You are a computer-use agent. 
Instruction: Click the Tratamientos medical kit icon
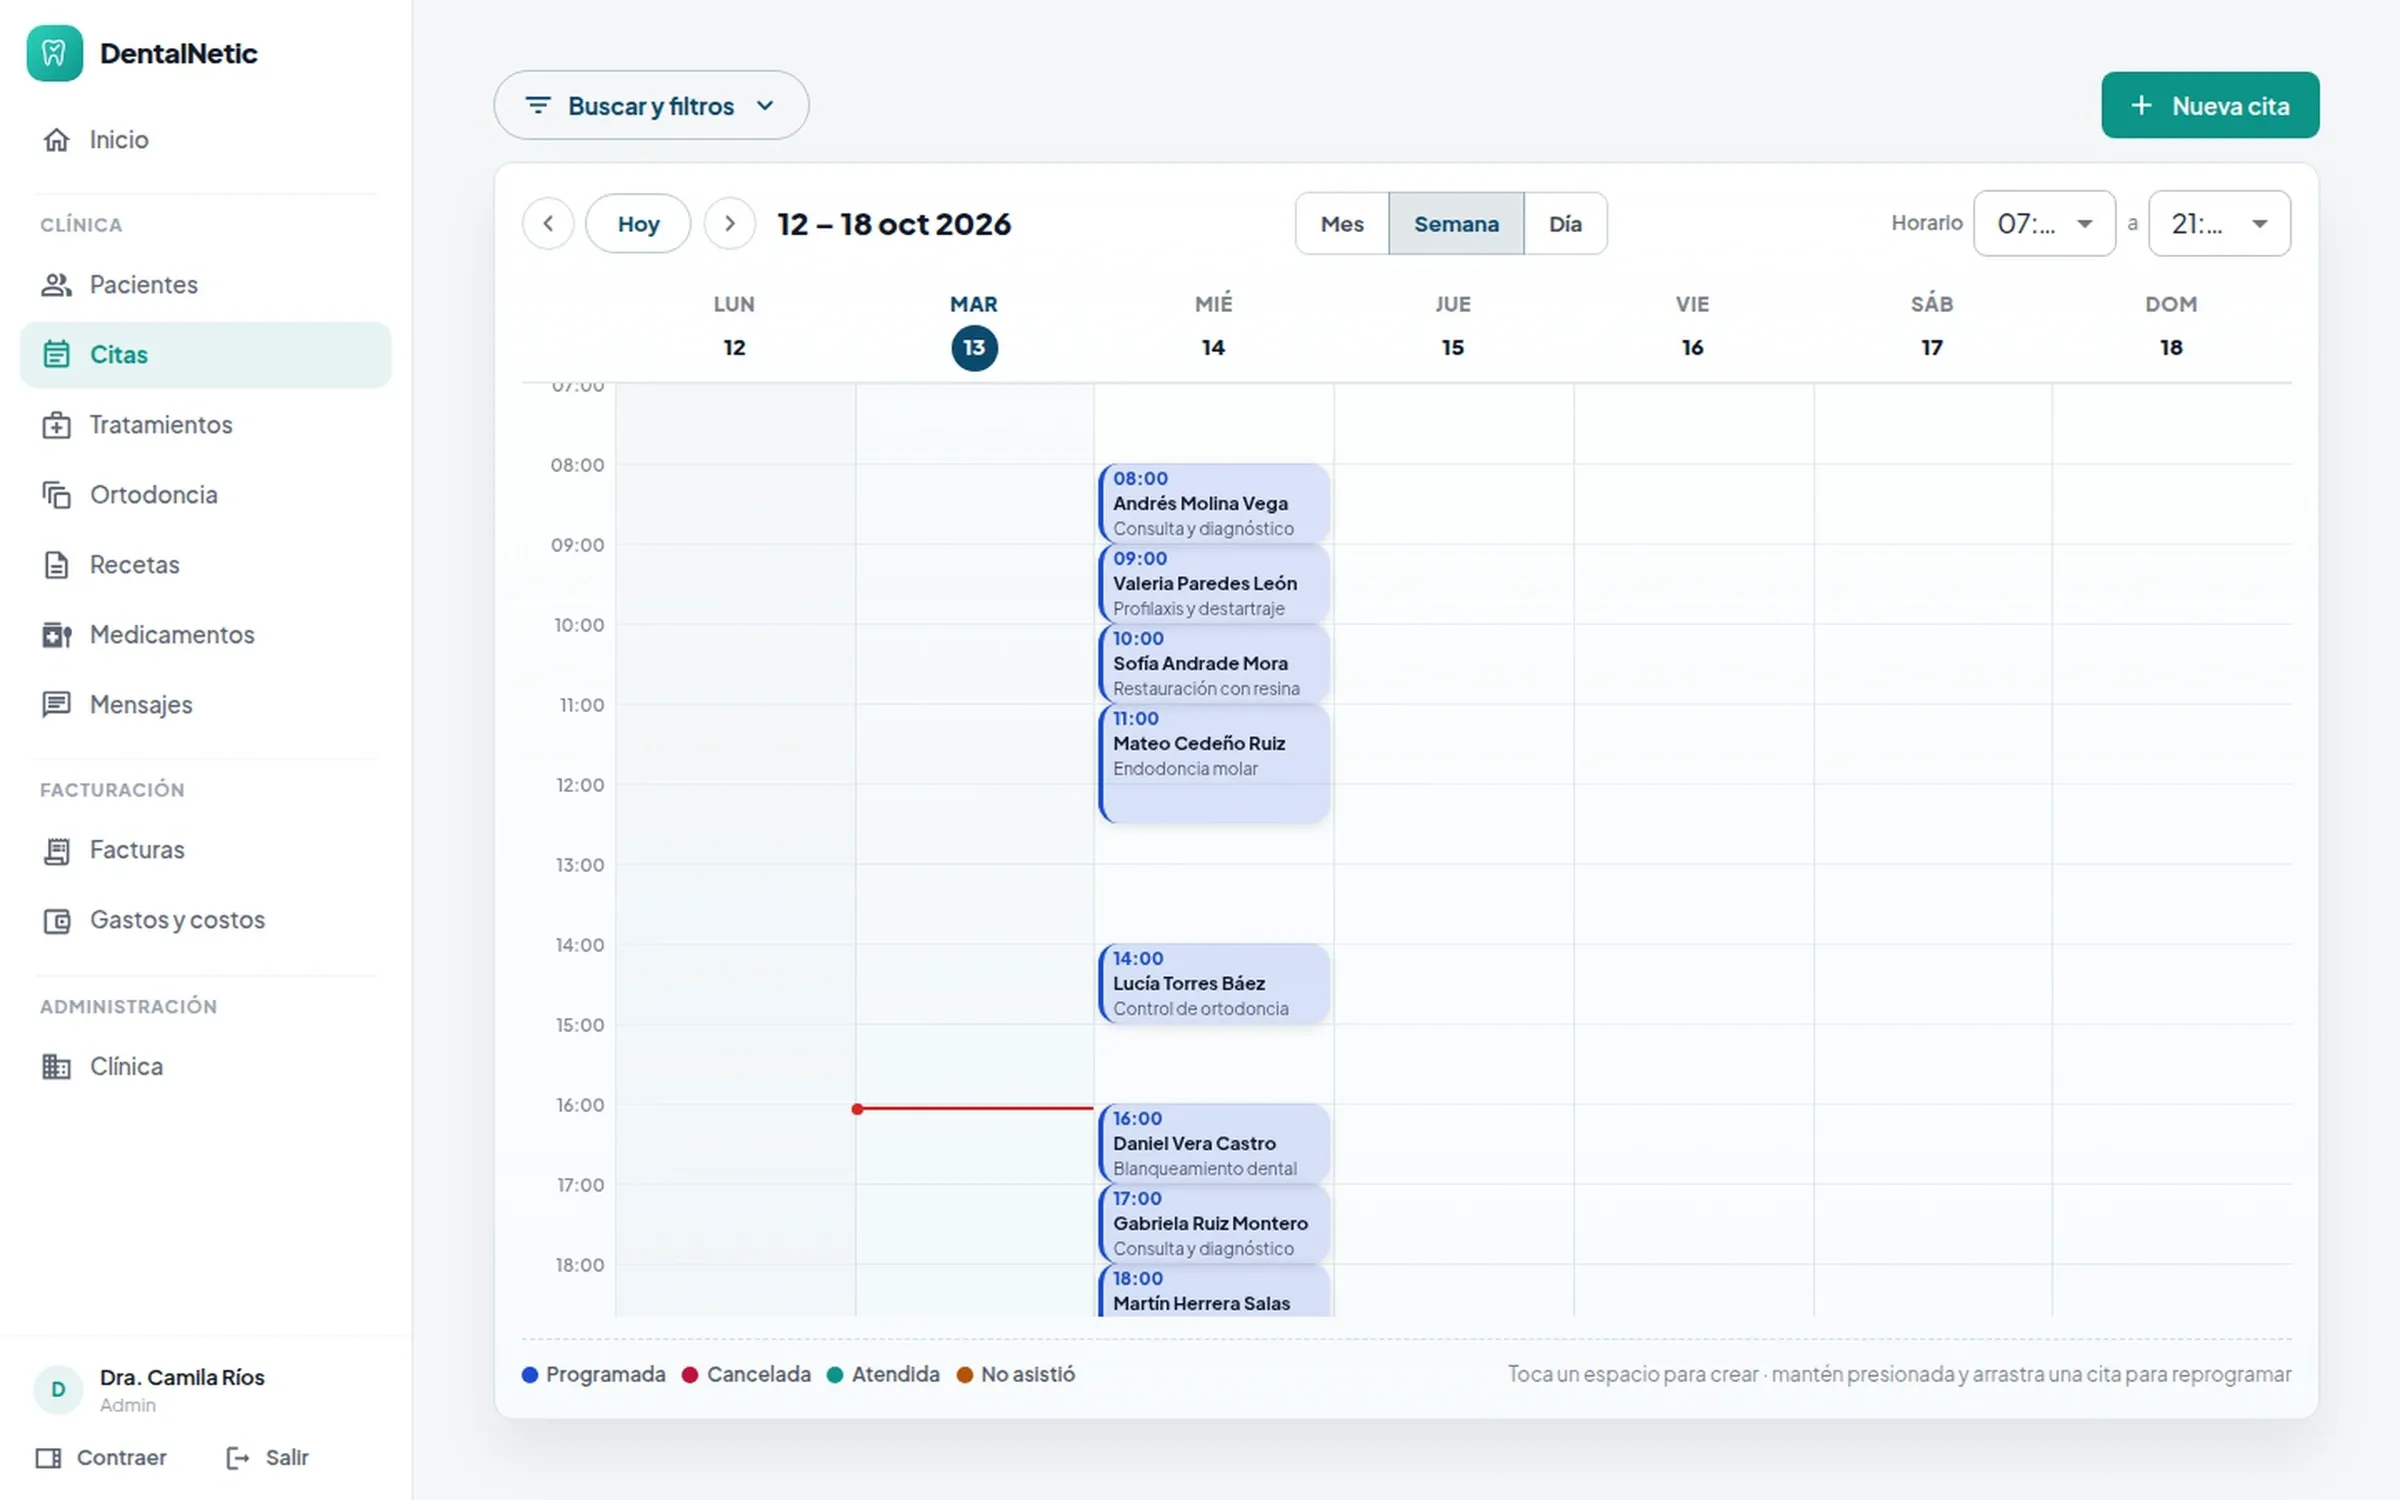coord(56,425)
